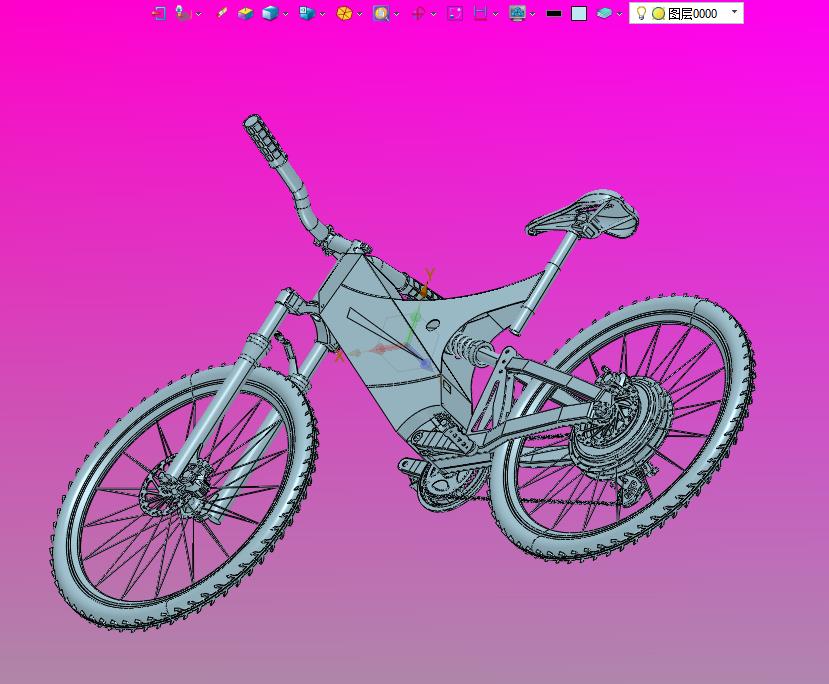Click the black line color swatch
Screen dimensions: 829x684
click(554, 14)
